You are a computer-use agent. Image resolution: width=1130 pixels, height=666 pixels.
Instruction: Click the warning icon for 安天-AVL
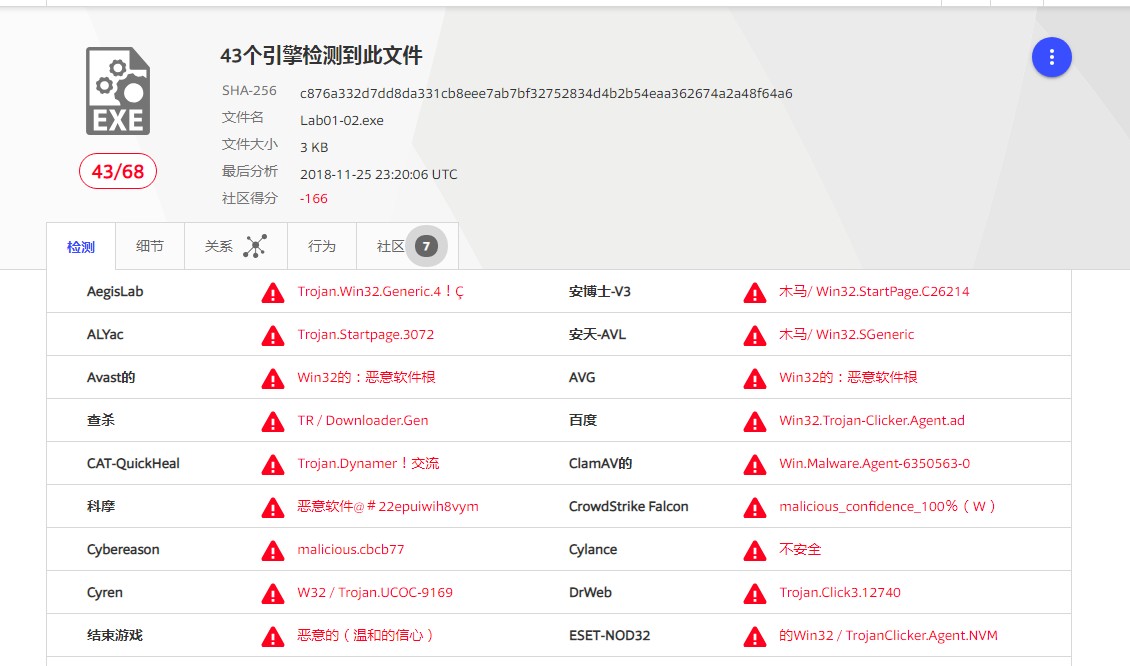[755, 336]
